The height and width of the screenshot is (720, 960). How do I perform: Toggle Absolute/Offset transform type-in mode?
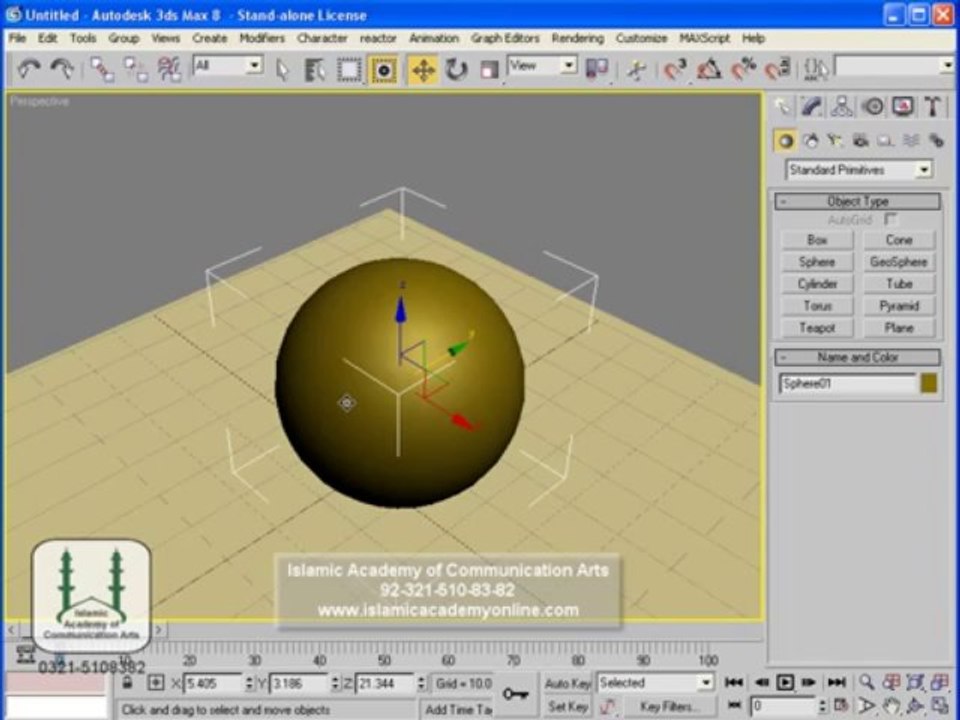pyautogui.click(x=156, y=683)
